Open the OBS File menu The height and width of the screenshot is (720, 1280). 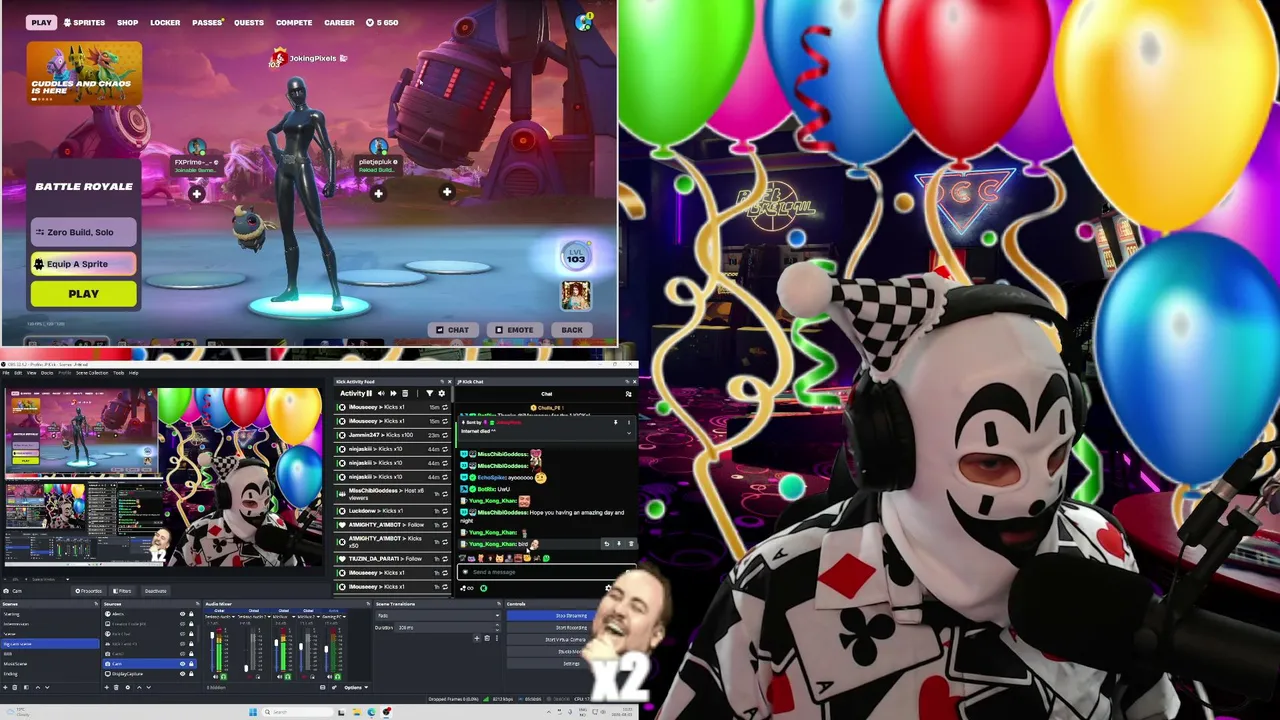[x=6, y=373]
